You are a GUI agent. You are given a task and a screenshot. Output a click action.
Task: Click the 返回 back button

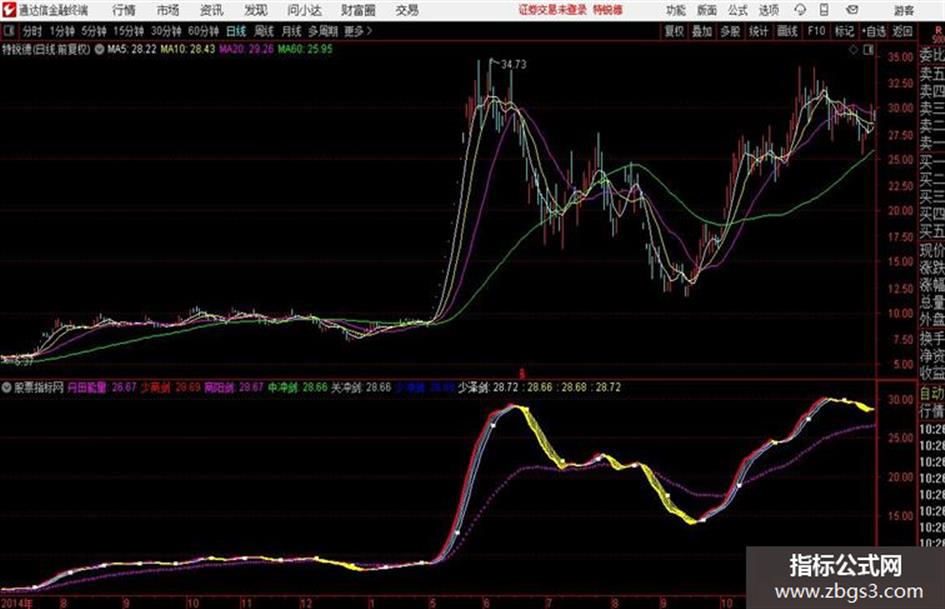(902, 31)
